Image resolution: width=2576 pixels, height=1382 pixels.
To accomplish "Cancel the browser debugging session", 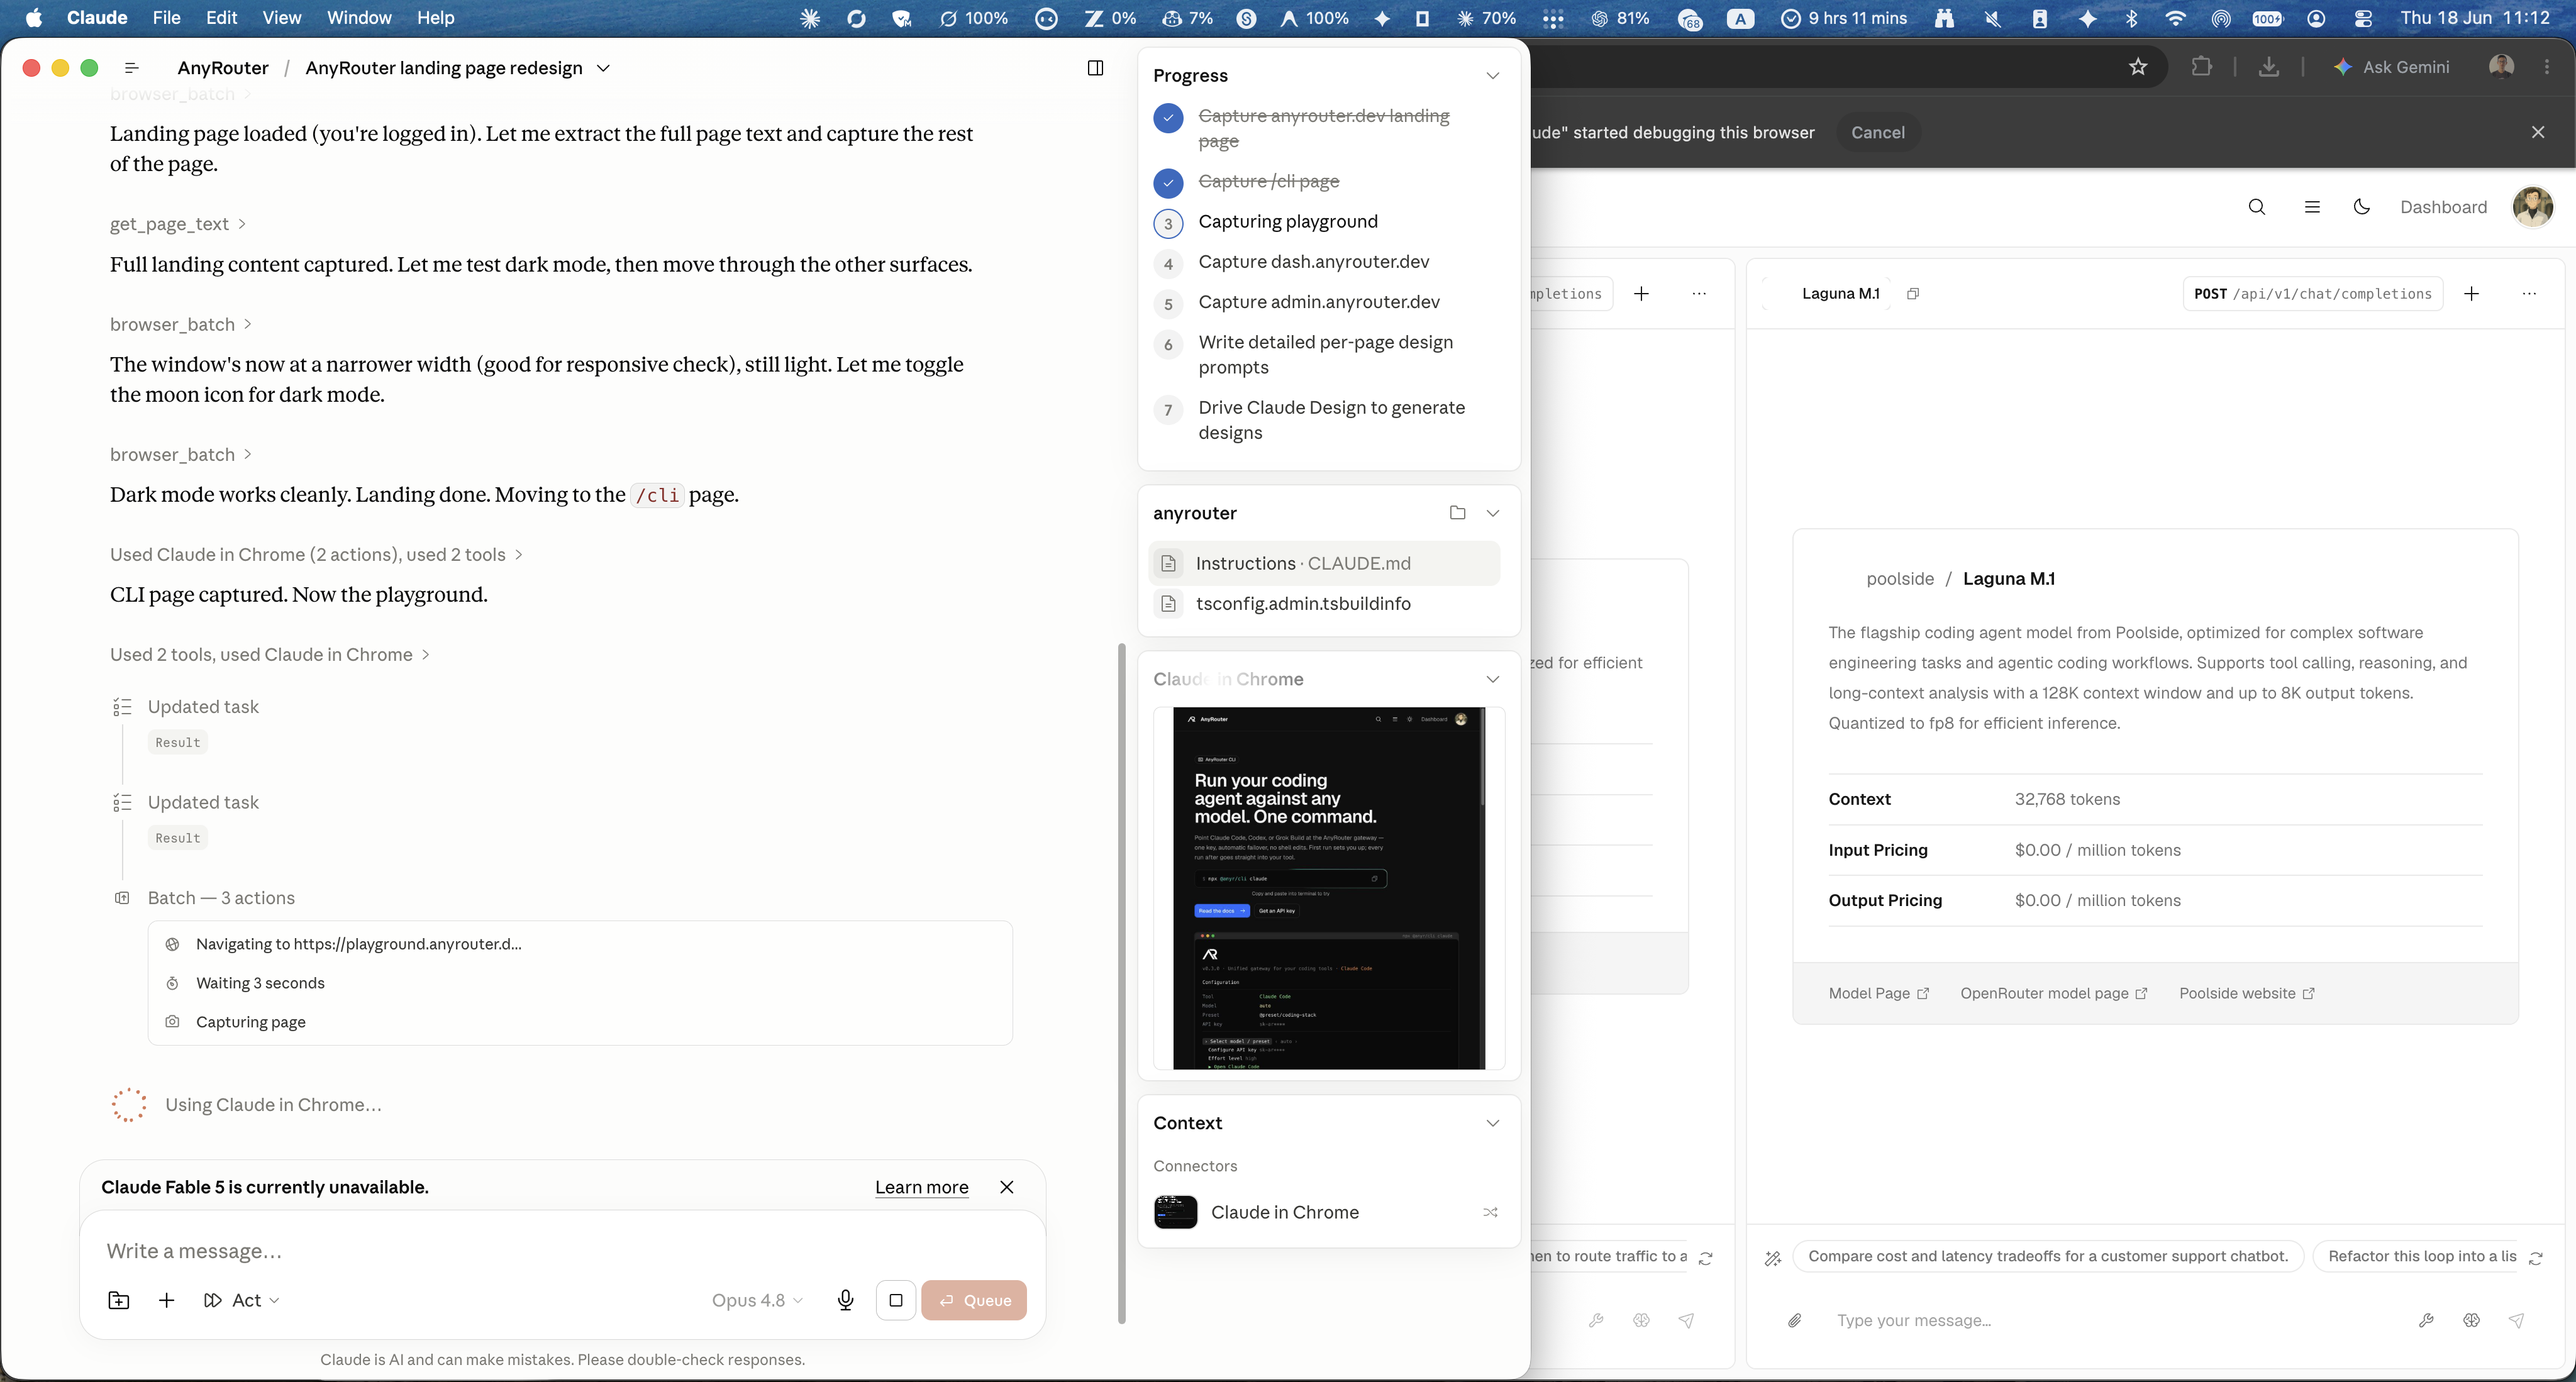I will tap(1878, 132).
